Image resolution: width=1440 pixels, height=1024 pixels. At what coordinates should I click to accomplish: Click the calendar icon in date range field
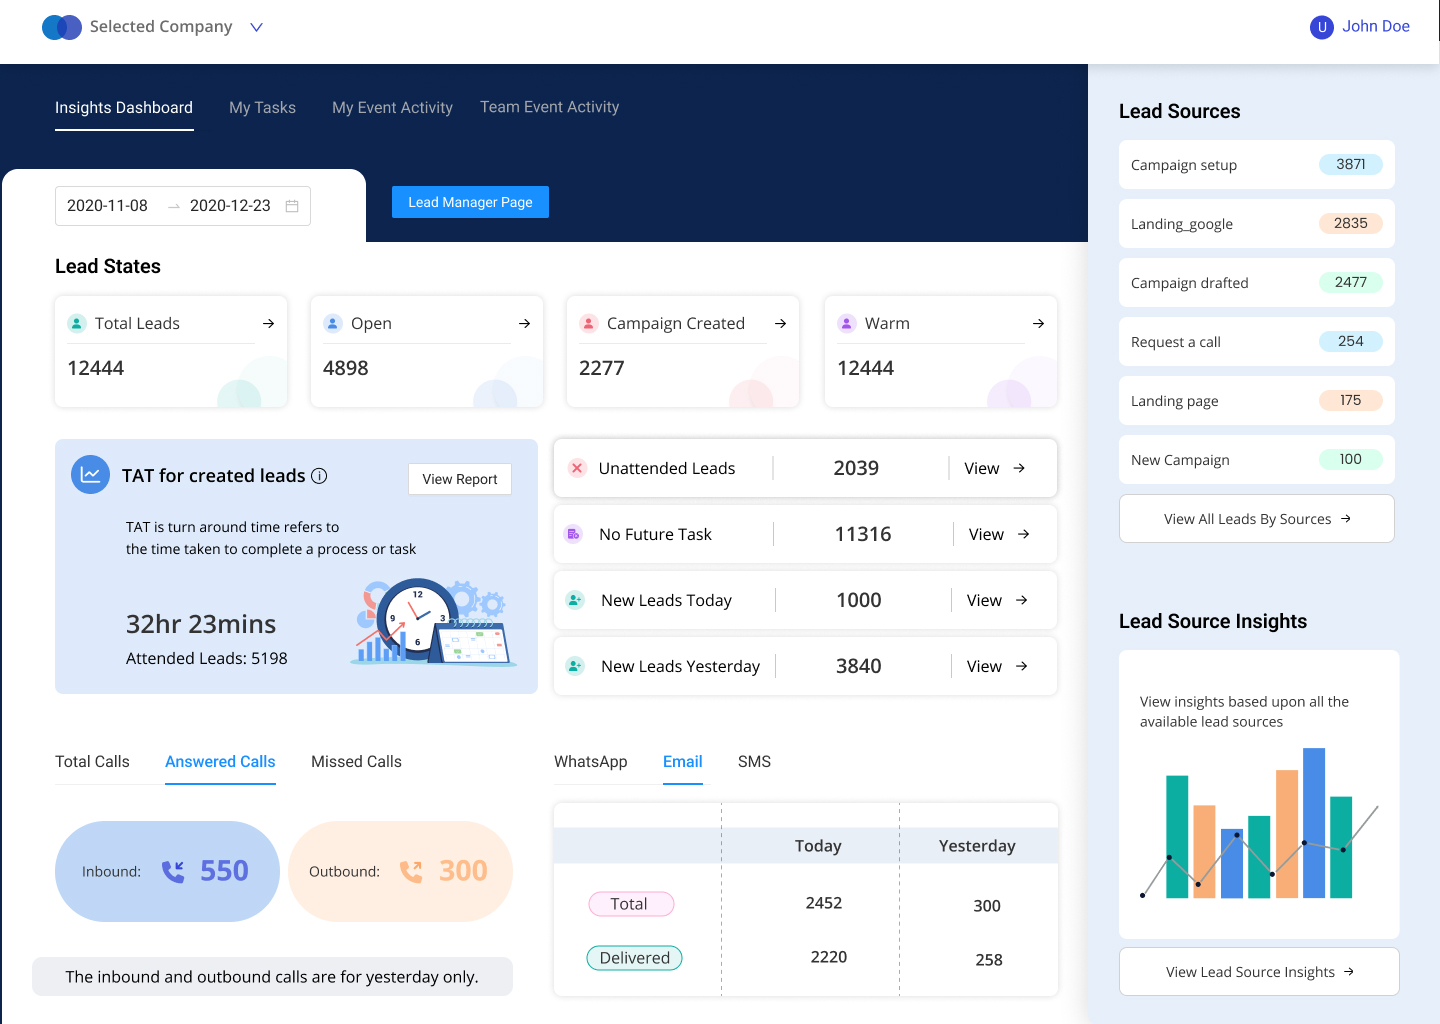[x=292, y=206]
